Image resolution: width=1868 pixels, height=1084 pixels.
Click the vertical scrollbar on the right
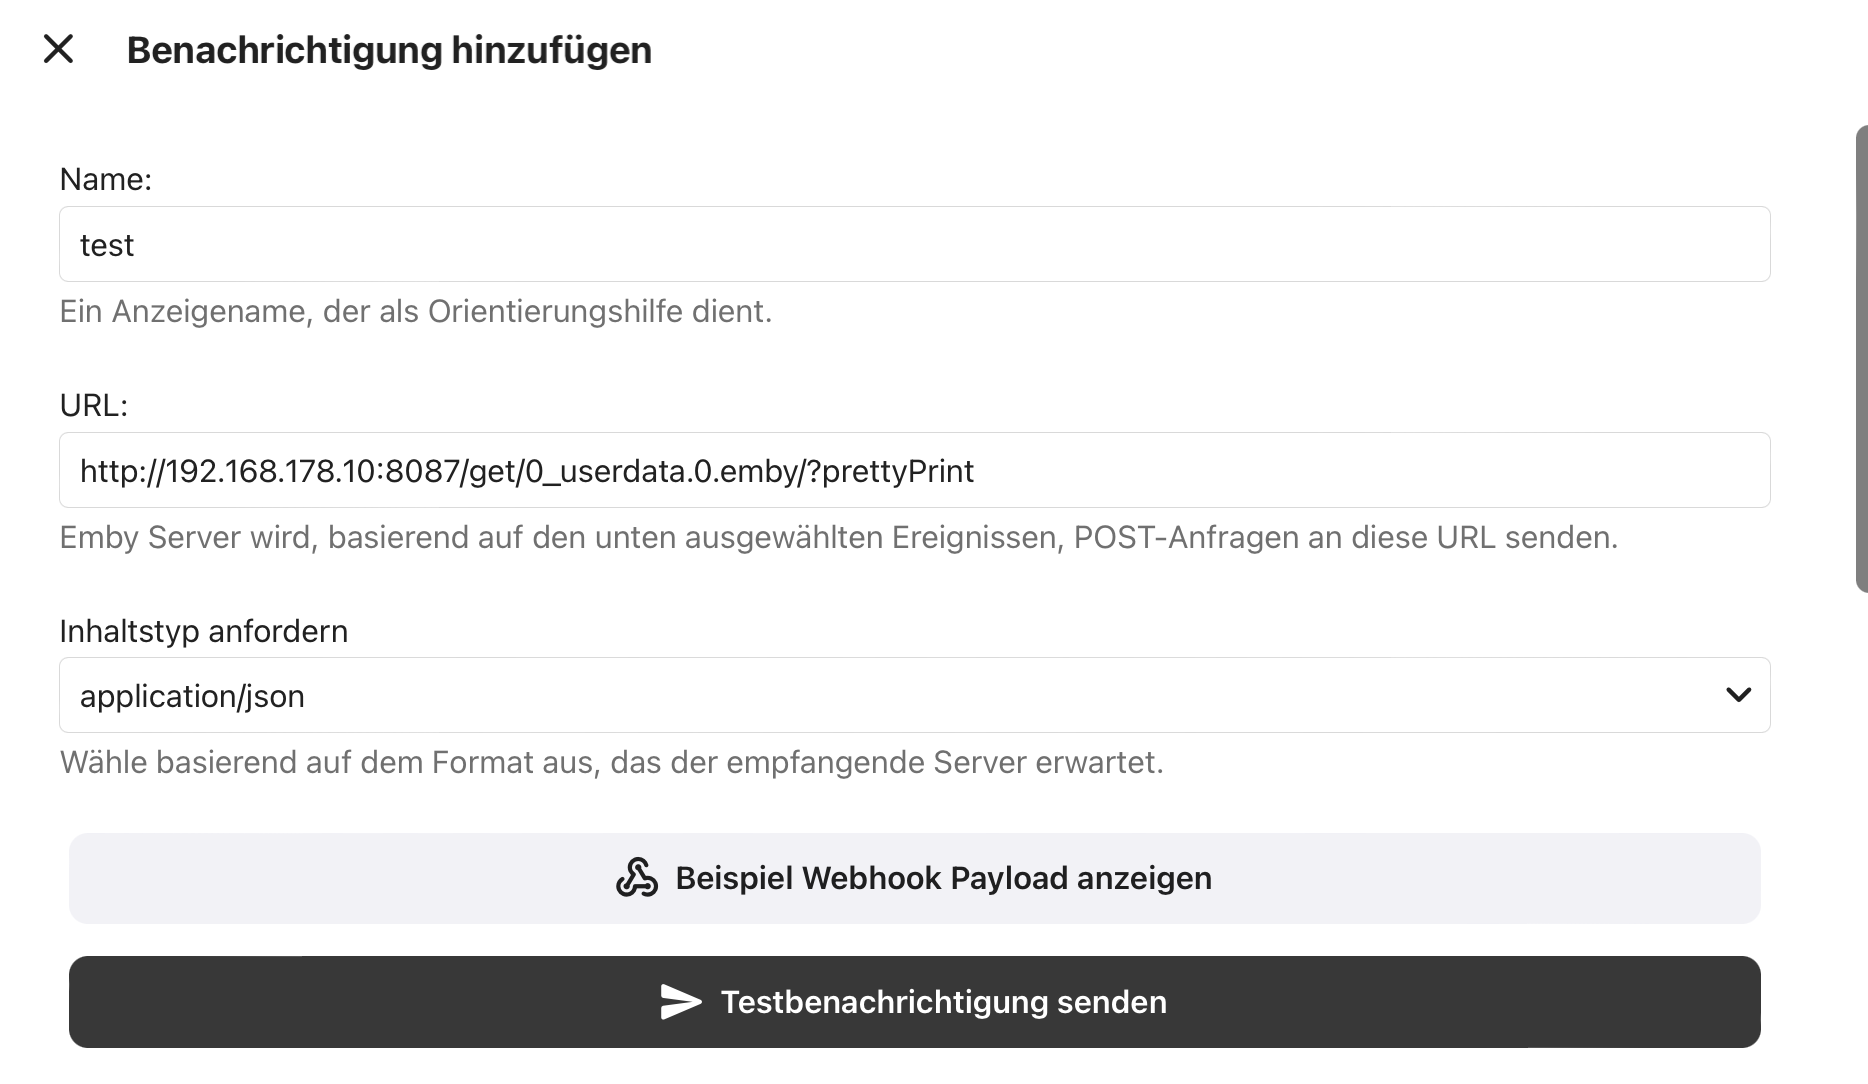[x=1861, y=358]
